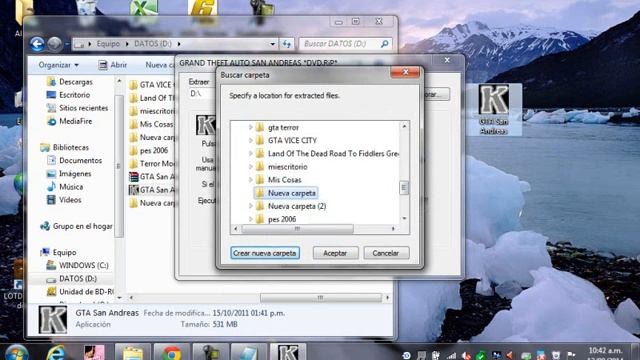
Task: Open Escritorio in Explorer sidebar
Action: click(x=69, y=95)
